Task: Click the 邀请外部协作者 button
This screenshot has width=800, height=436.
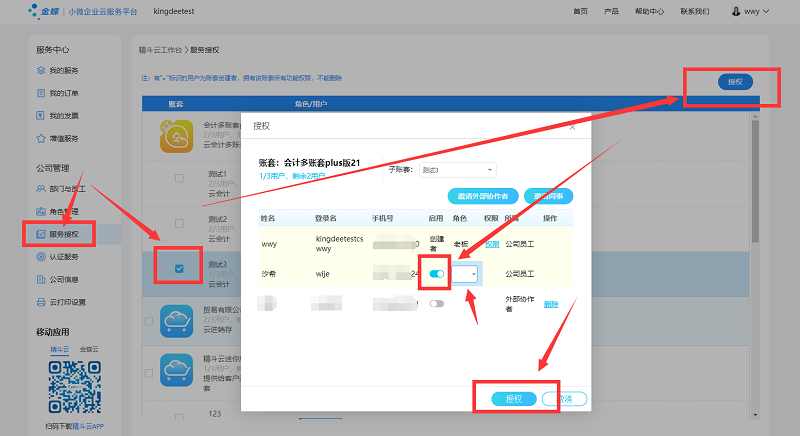Action: pyautogui.click(x=483, y=196)
